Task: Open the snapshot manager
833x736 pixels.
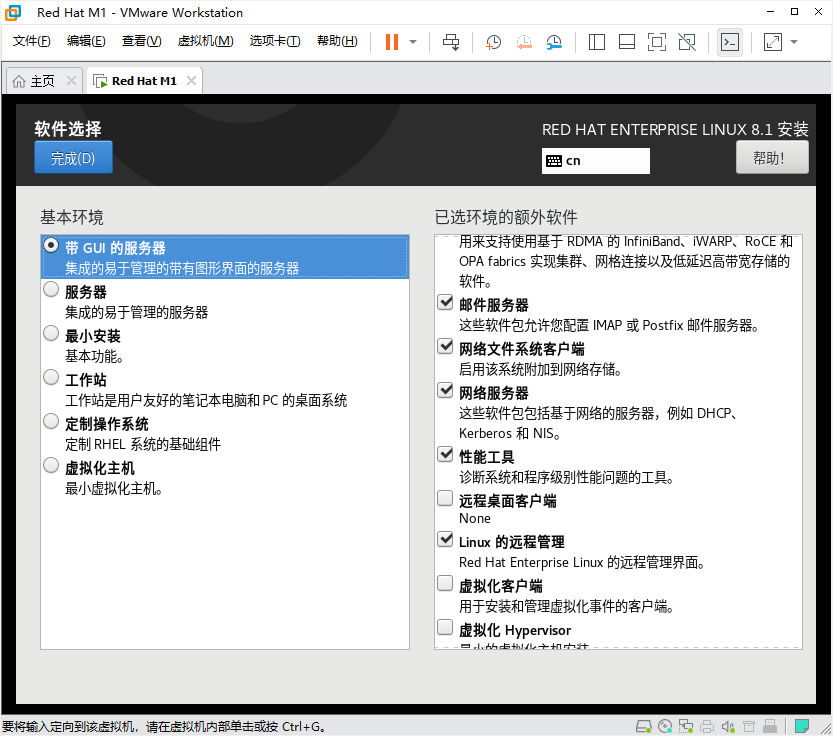Action: 554,42
